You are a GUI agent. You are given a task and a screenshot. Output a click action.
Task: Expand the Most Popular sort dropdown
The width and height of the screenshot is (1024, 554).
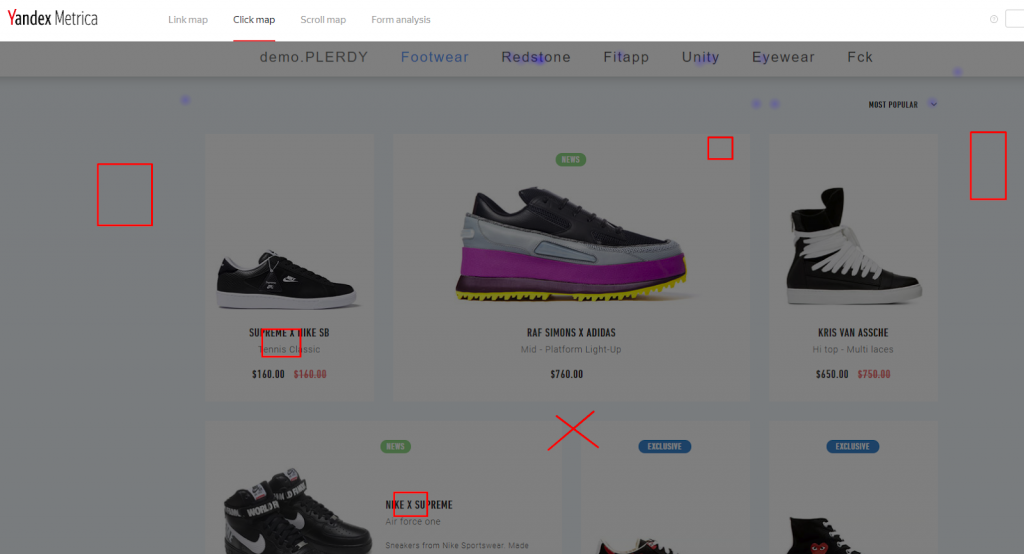pyautogui.click(x=893, y=104)
